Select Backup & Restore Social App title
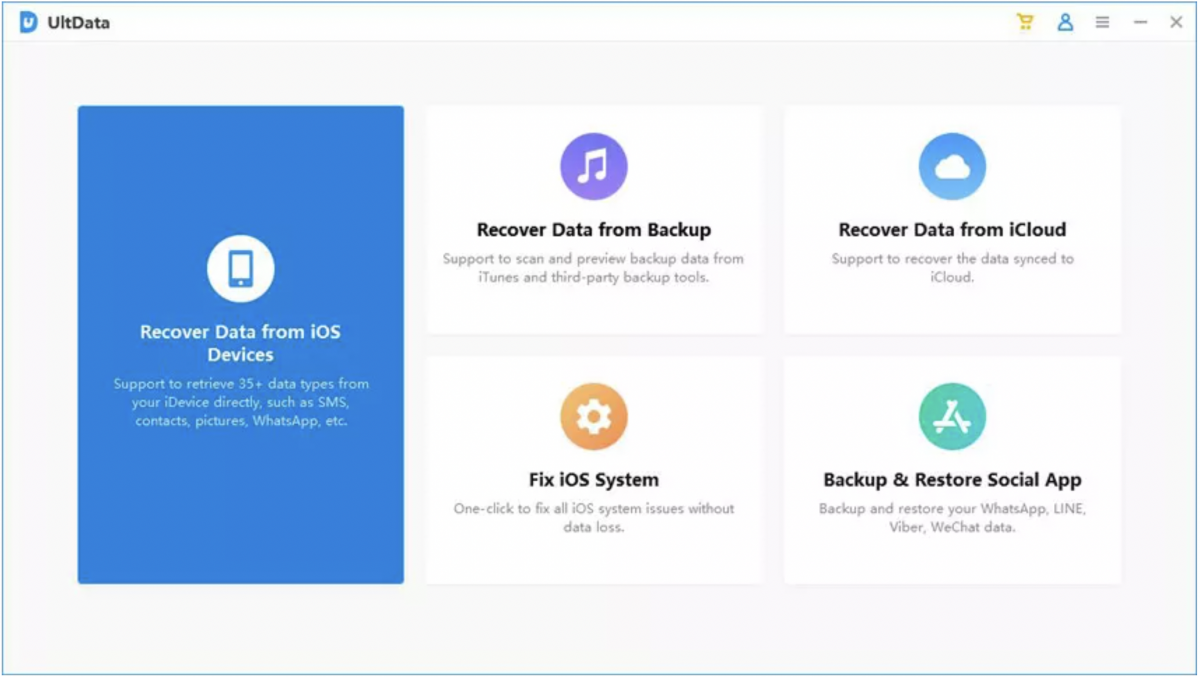The width and height of the screenshot is (1200, 677). click(x=952, y=480)
